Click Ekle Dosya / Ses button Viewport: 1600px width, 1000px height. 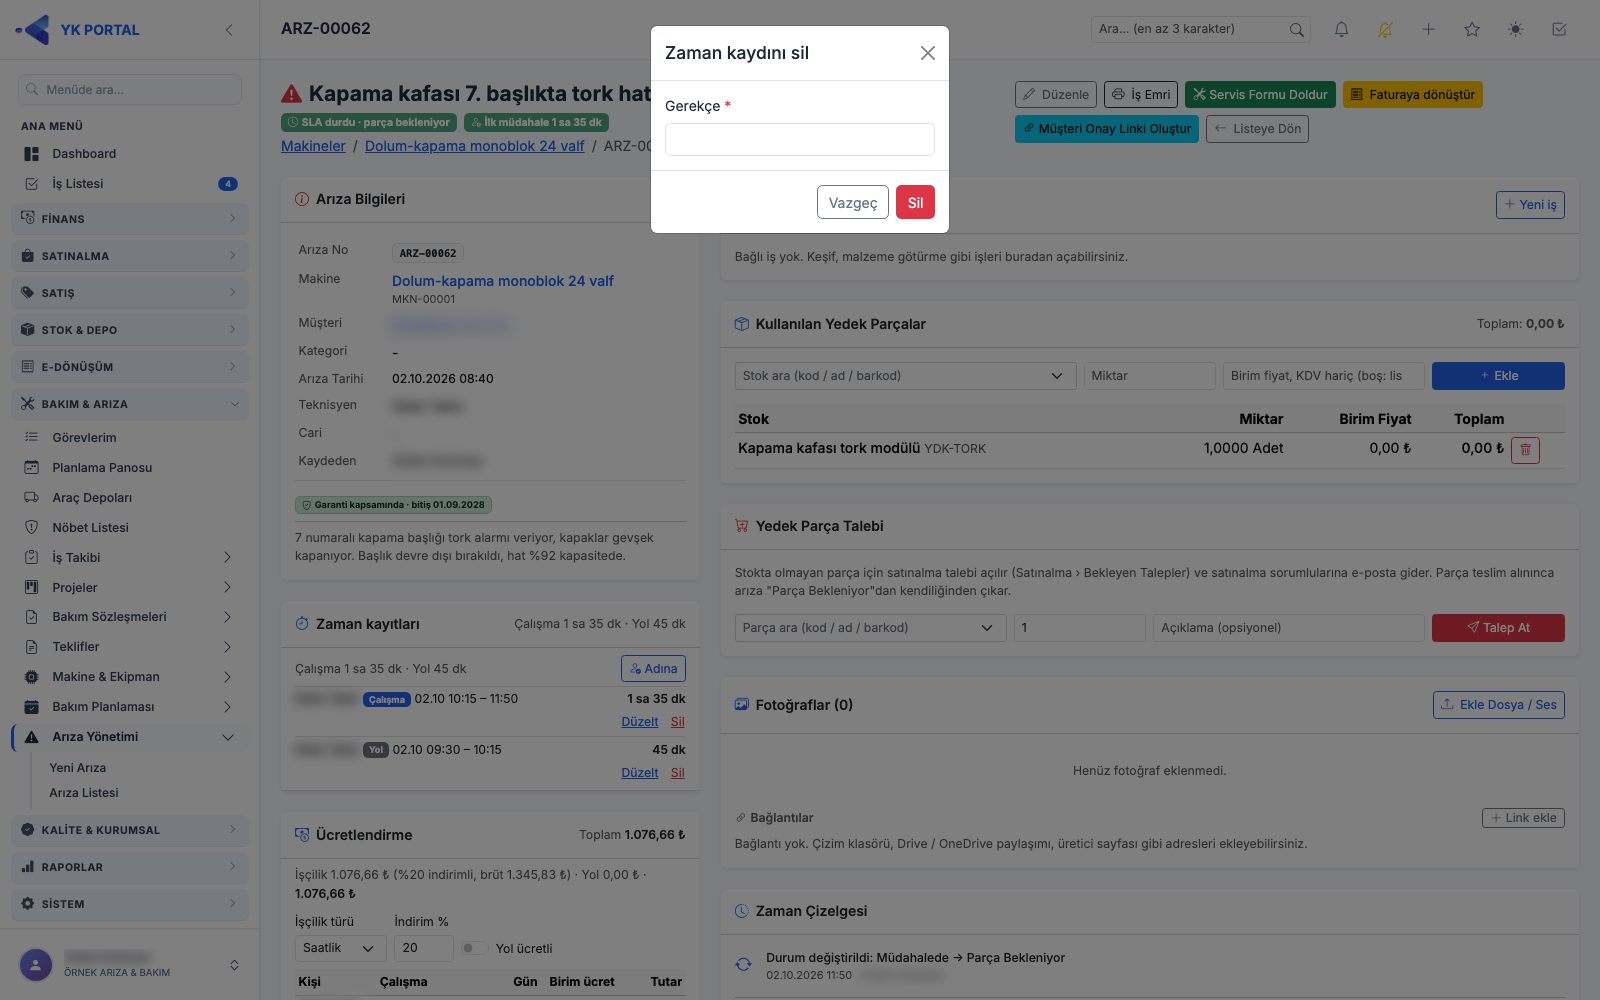point(1498,705)
